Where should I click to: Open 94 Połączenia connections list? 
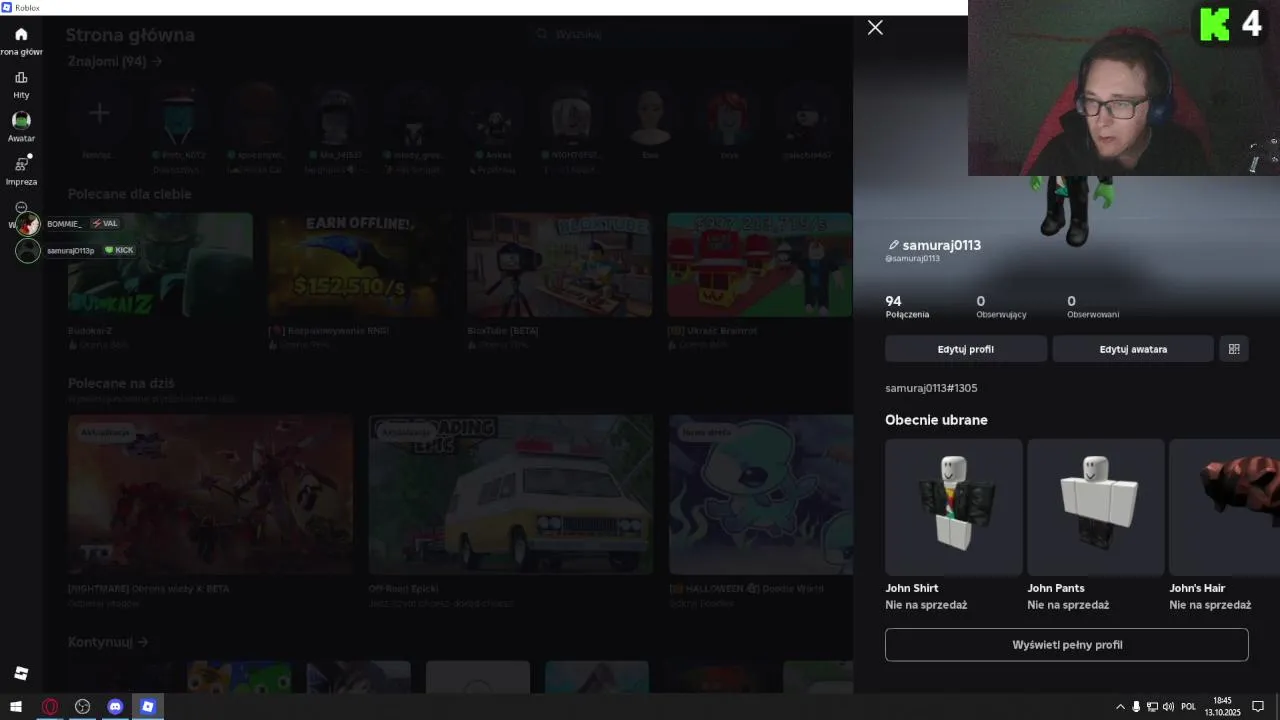(907, 307)
